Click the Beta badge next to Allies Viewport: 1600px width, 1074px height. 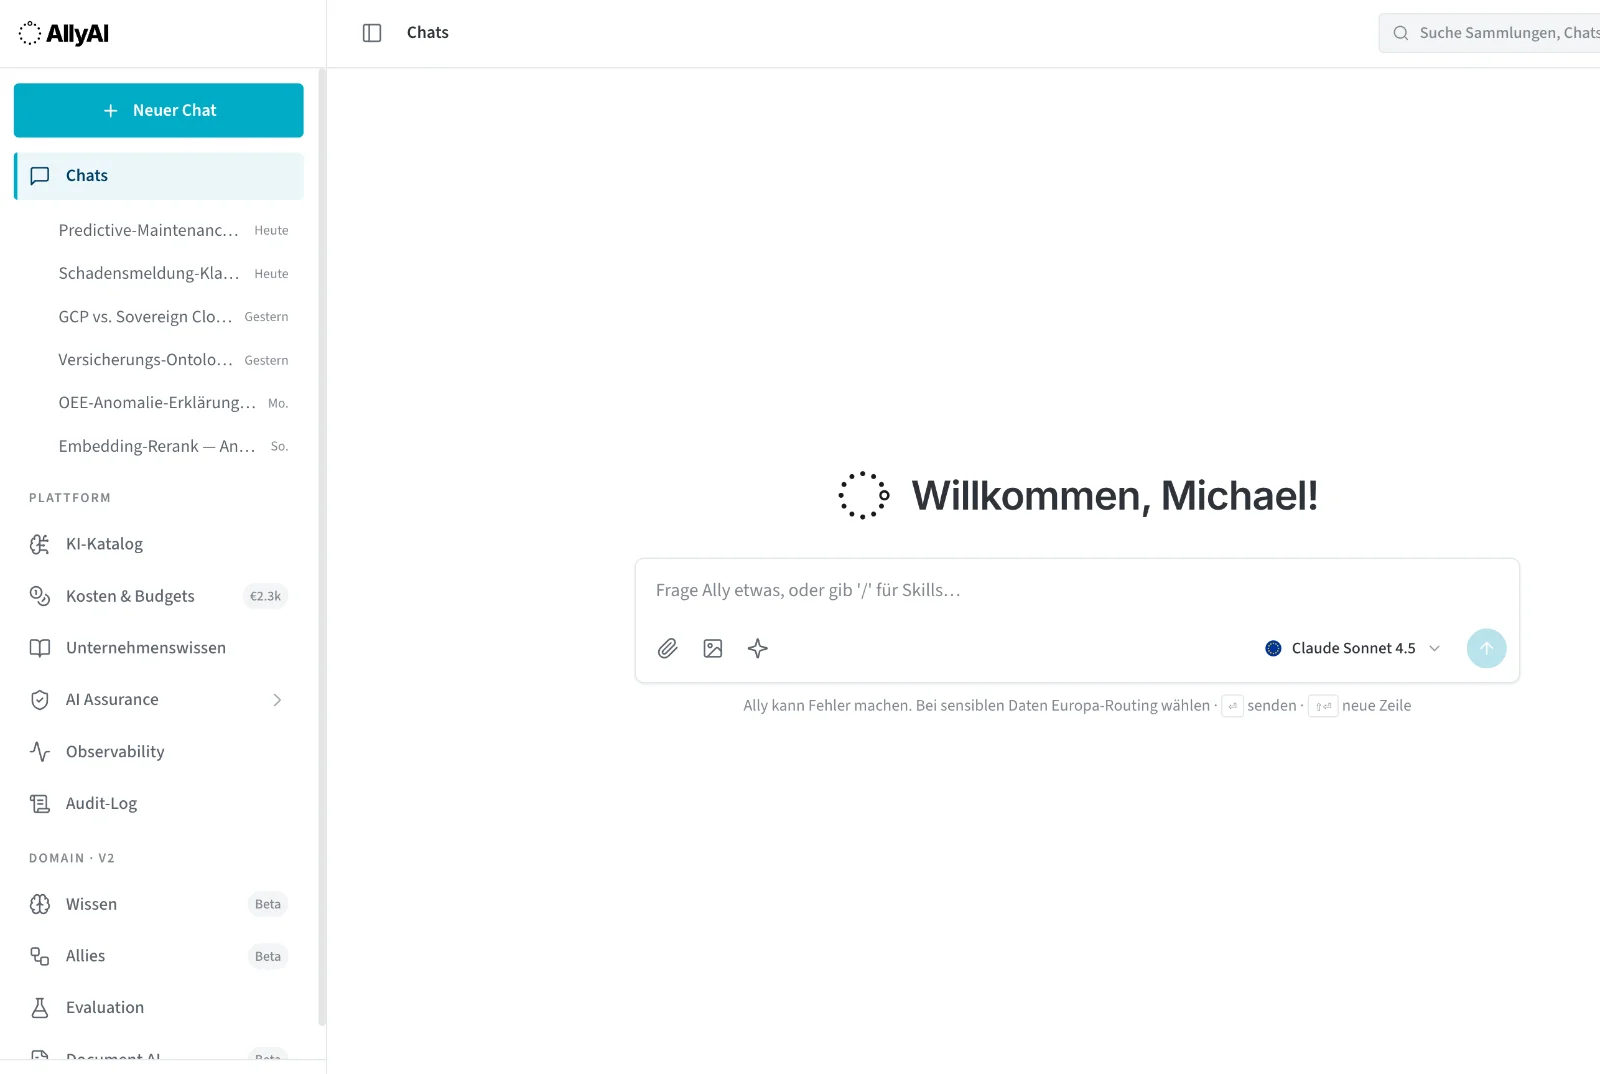coord(268,956)
